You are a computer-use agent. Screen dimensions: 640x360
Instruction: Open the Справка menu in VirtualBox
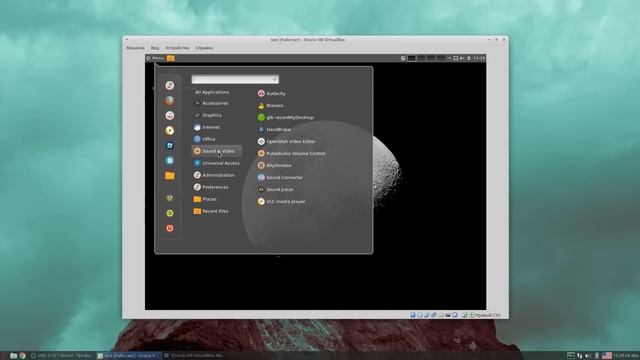pos(204,48)
